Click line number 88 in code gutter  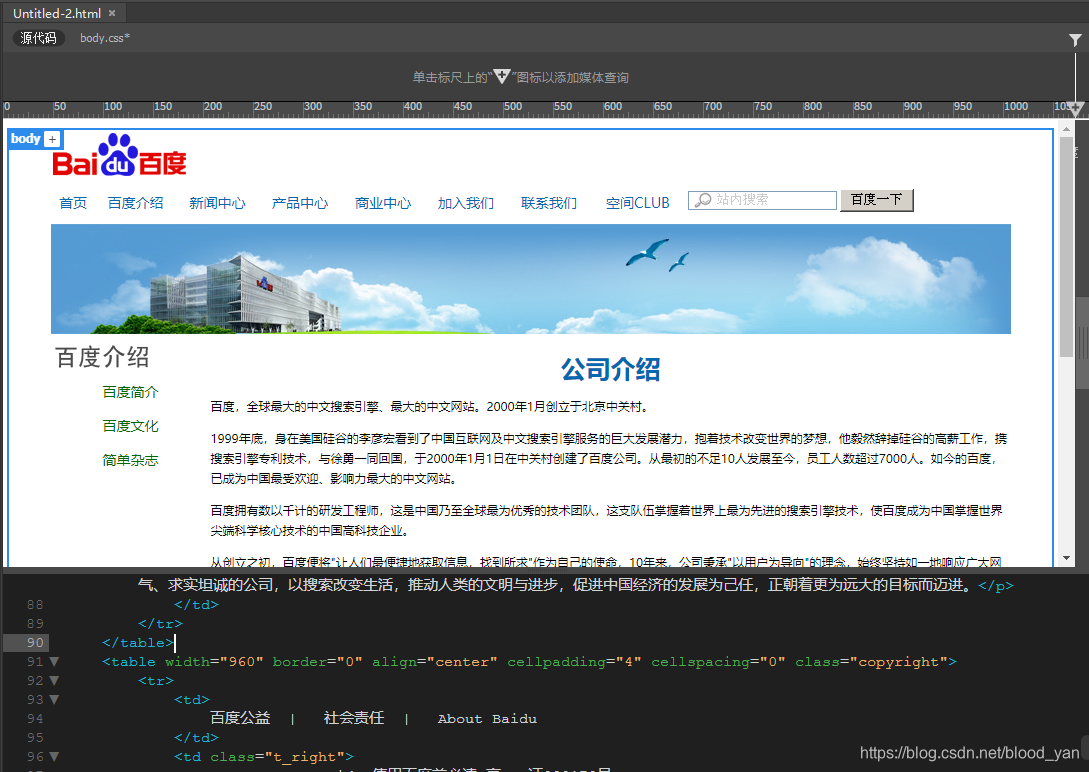pyautogui.click(x=35, y=605)
